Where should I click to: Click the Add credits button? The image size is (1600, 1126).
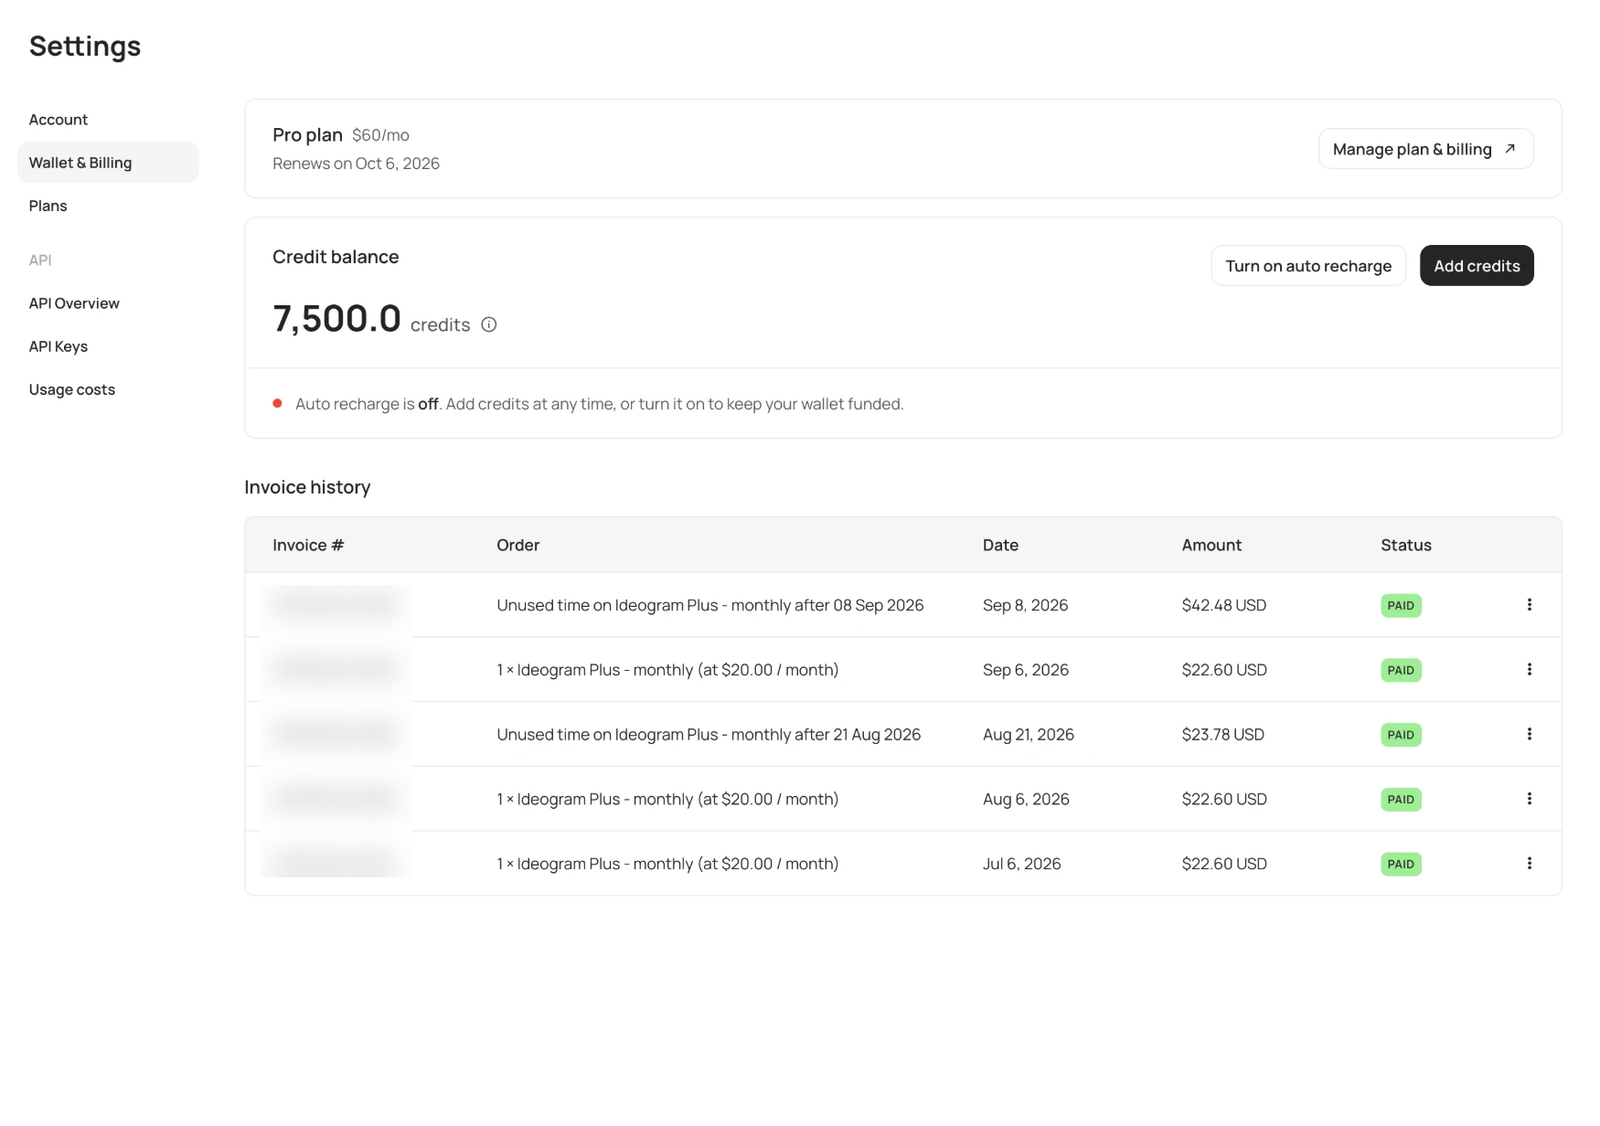[1476, 266]
